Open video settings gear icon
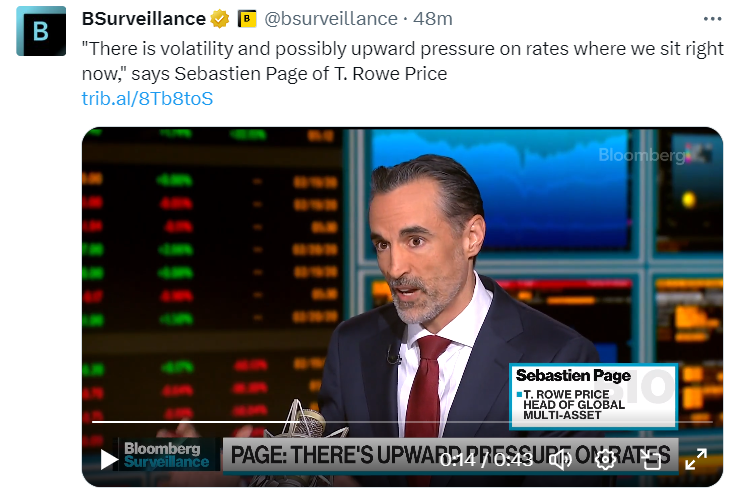Viewport: 742px width, 493px height. click(x=605, y=459)
